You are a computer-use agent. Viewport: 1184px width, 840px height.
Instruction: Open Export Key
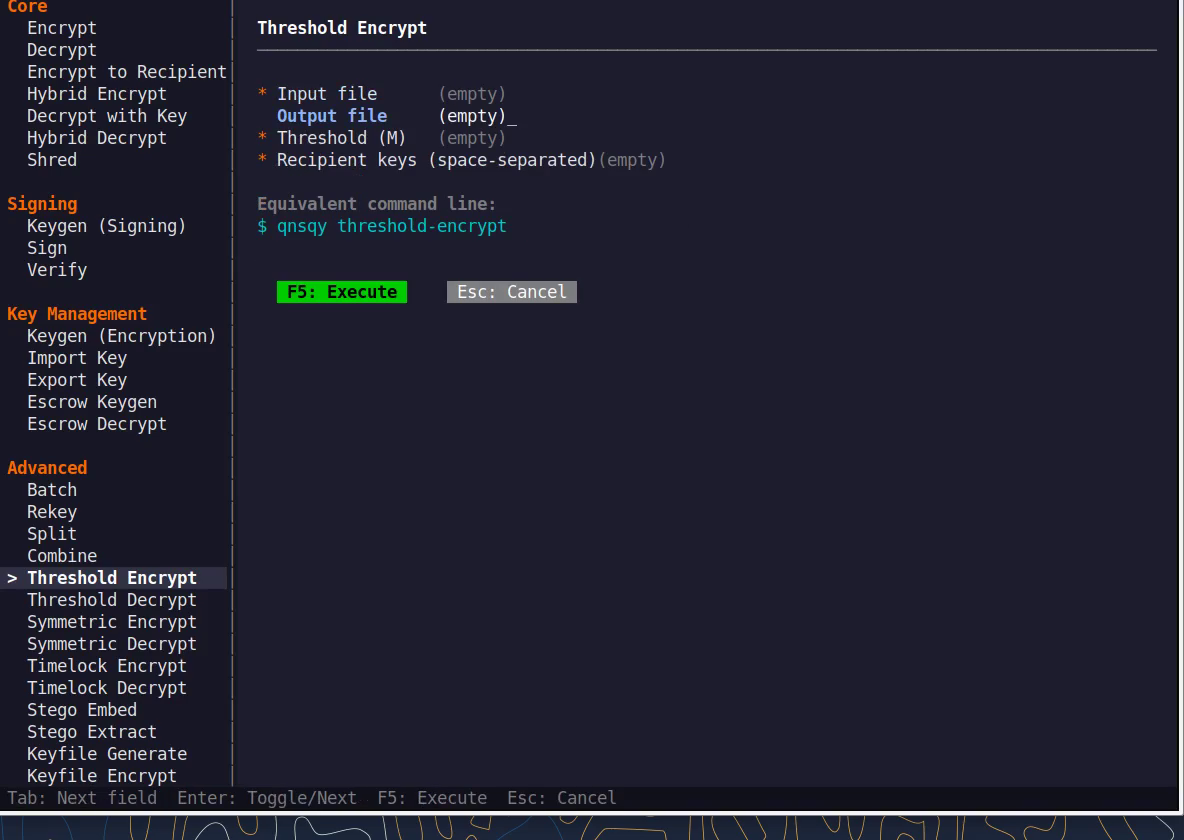[x=77, y=379]
